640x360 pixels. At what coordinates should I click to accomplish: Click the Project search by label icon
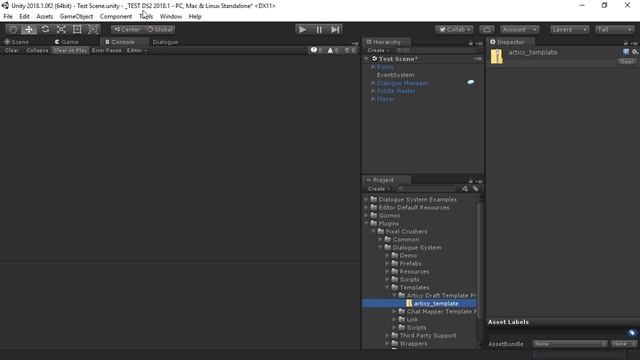[x=476, y=189]
